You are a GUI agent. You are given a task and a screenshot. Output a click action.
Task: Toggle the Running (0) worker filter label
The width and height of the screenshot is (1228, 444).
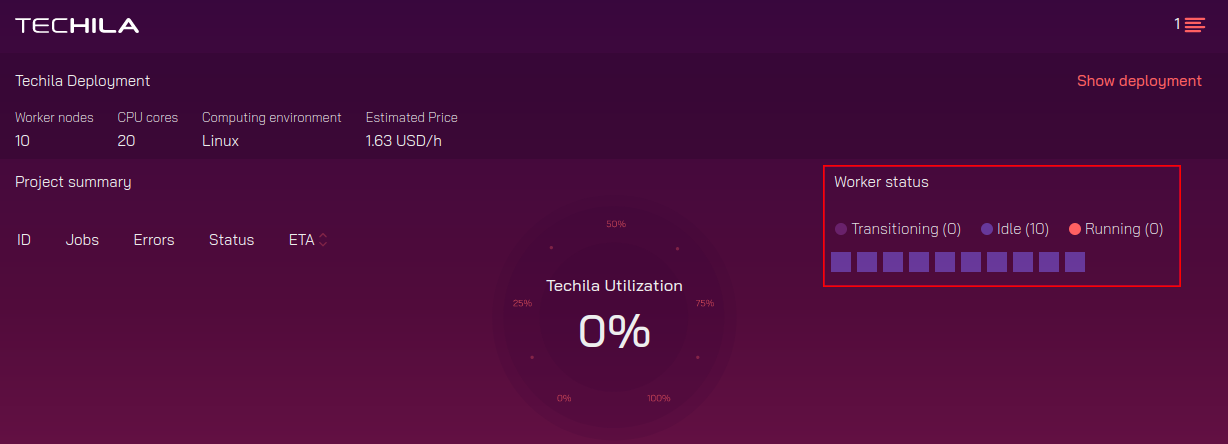tap(1124, 229)
